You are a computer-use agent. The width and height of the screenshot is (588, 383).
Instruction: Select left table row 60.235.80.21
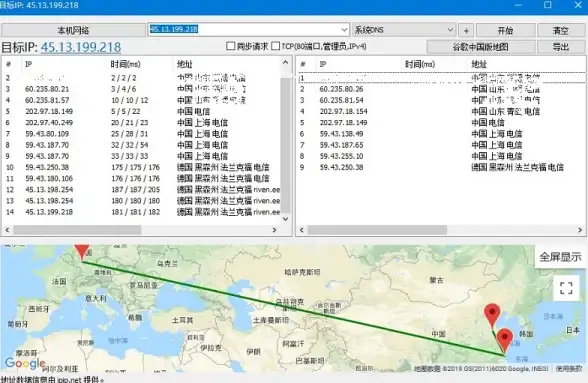142,89
